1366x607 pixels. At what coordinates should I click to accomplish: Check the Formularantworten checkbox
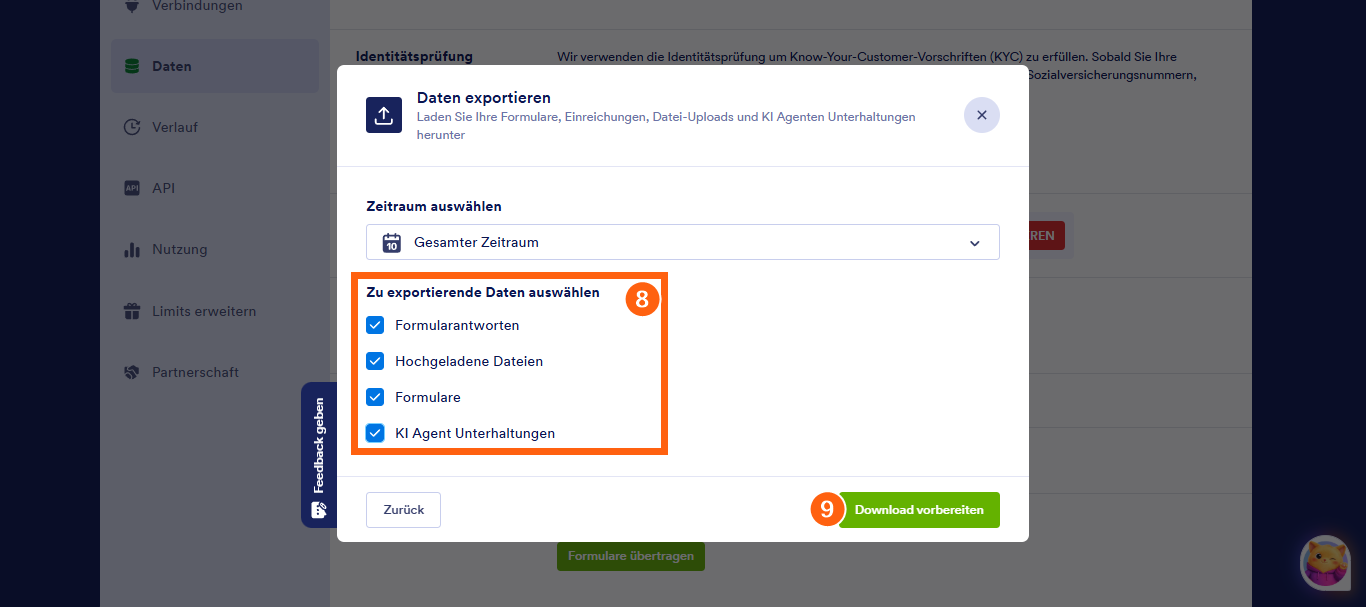375,325
